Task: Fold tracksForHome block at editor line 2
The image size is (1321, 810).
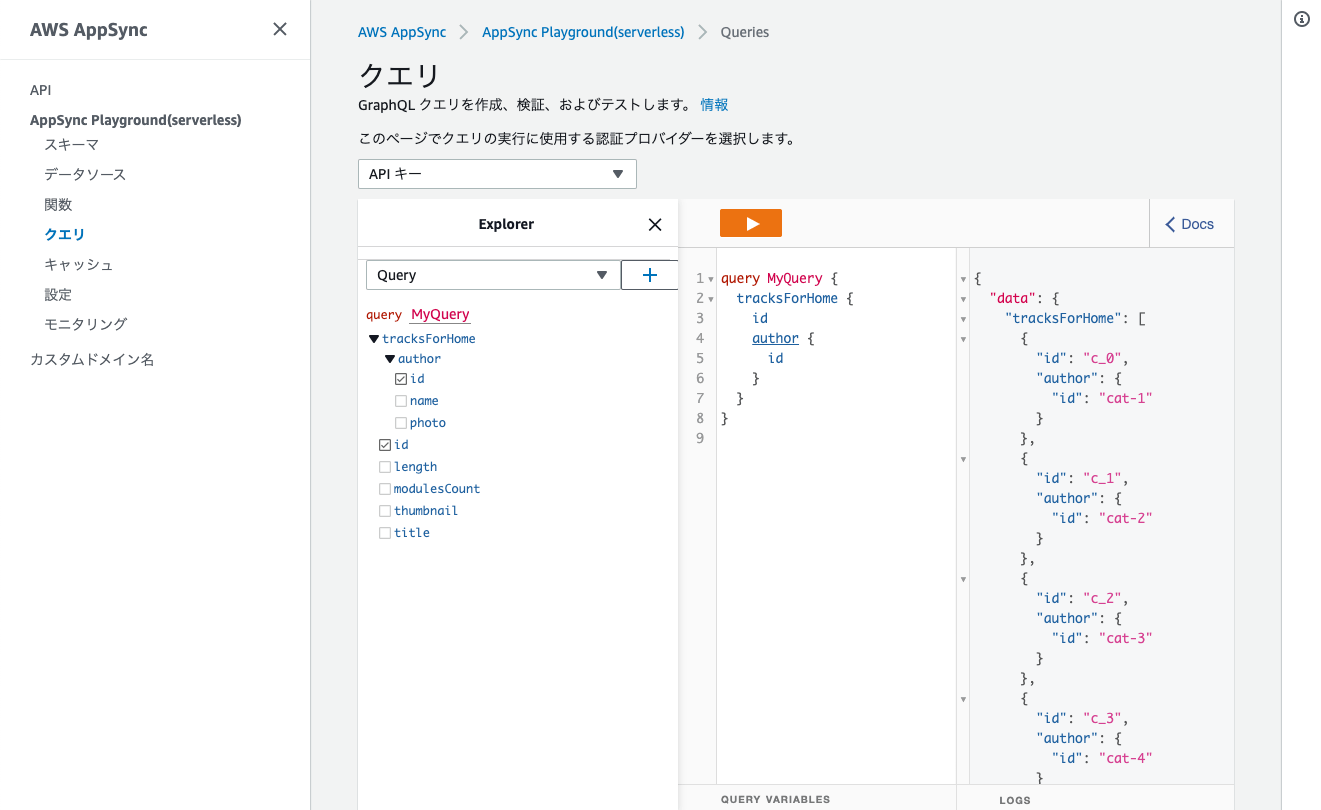Action: click(711, 299)
